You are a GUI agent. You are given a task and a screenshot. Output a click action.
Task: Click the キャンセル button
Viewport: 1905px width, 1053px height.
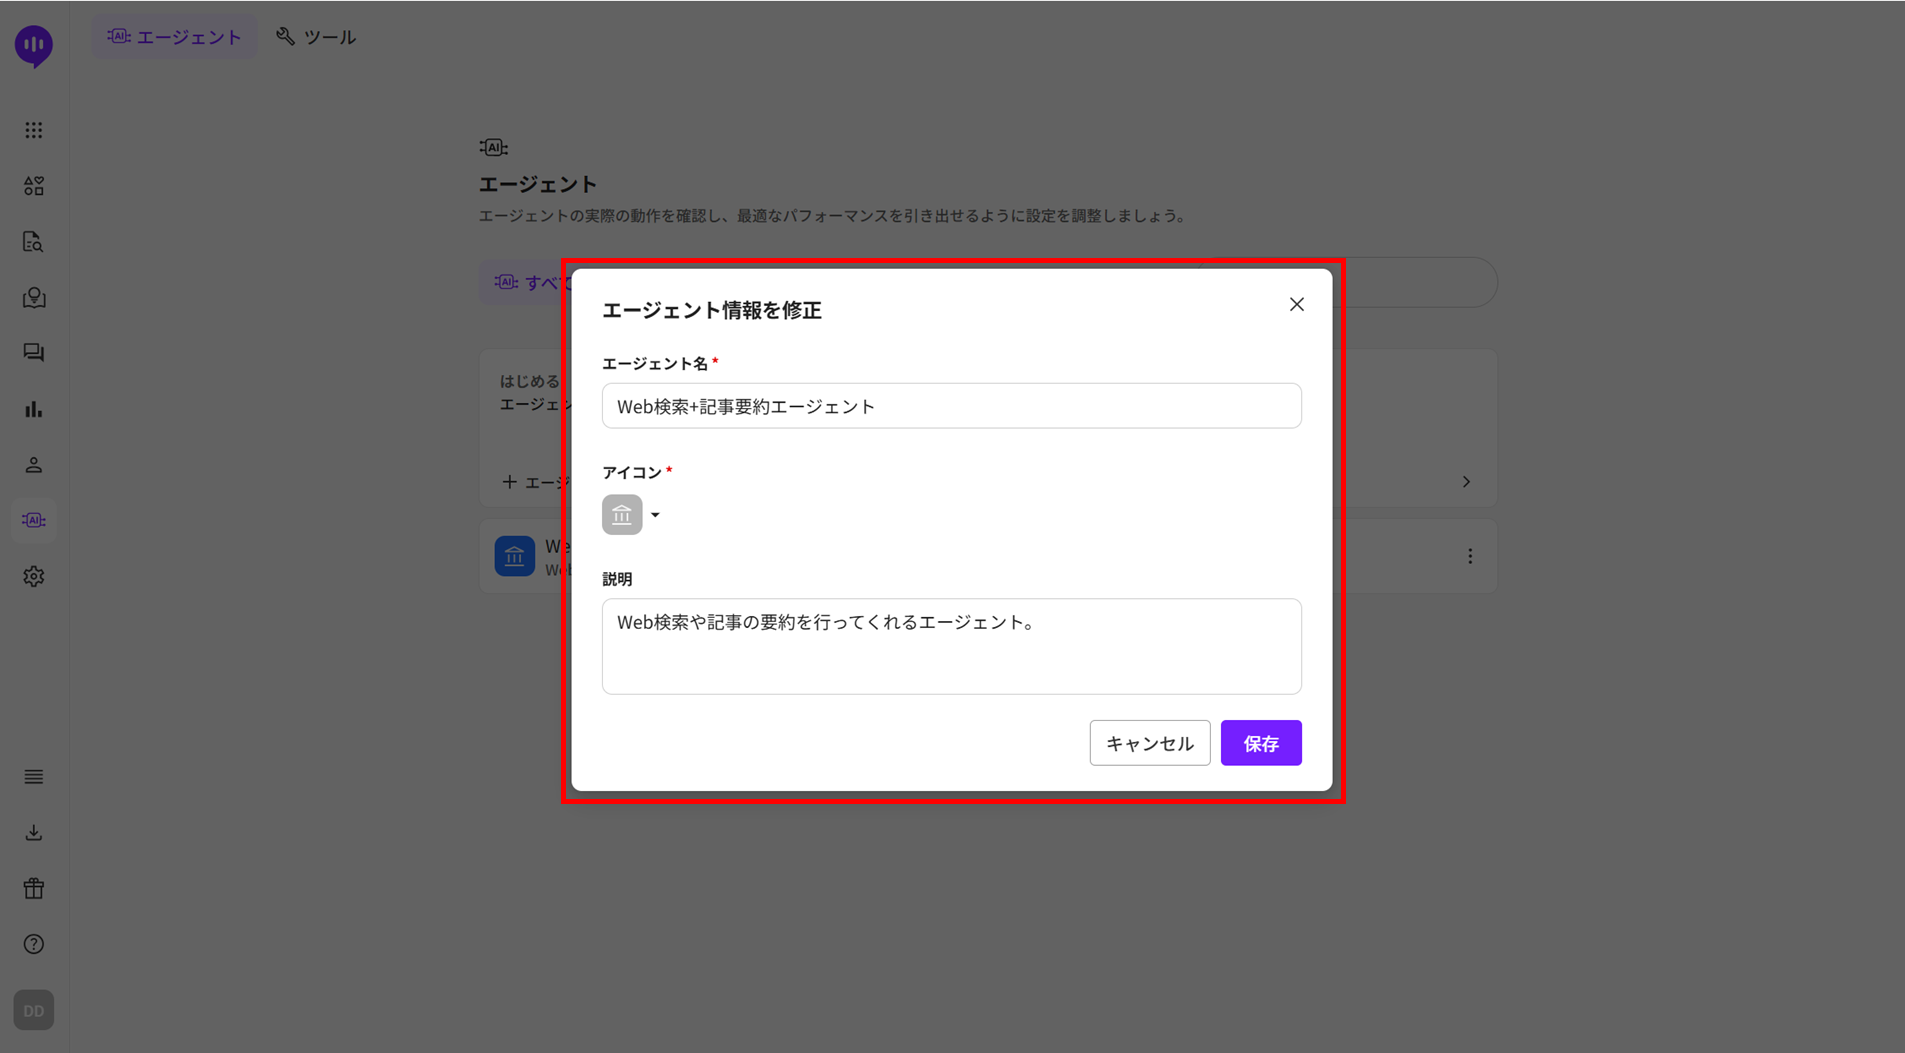click(1149, 743)
